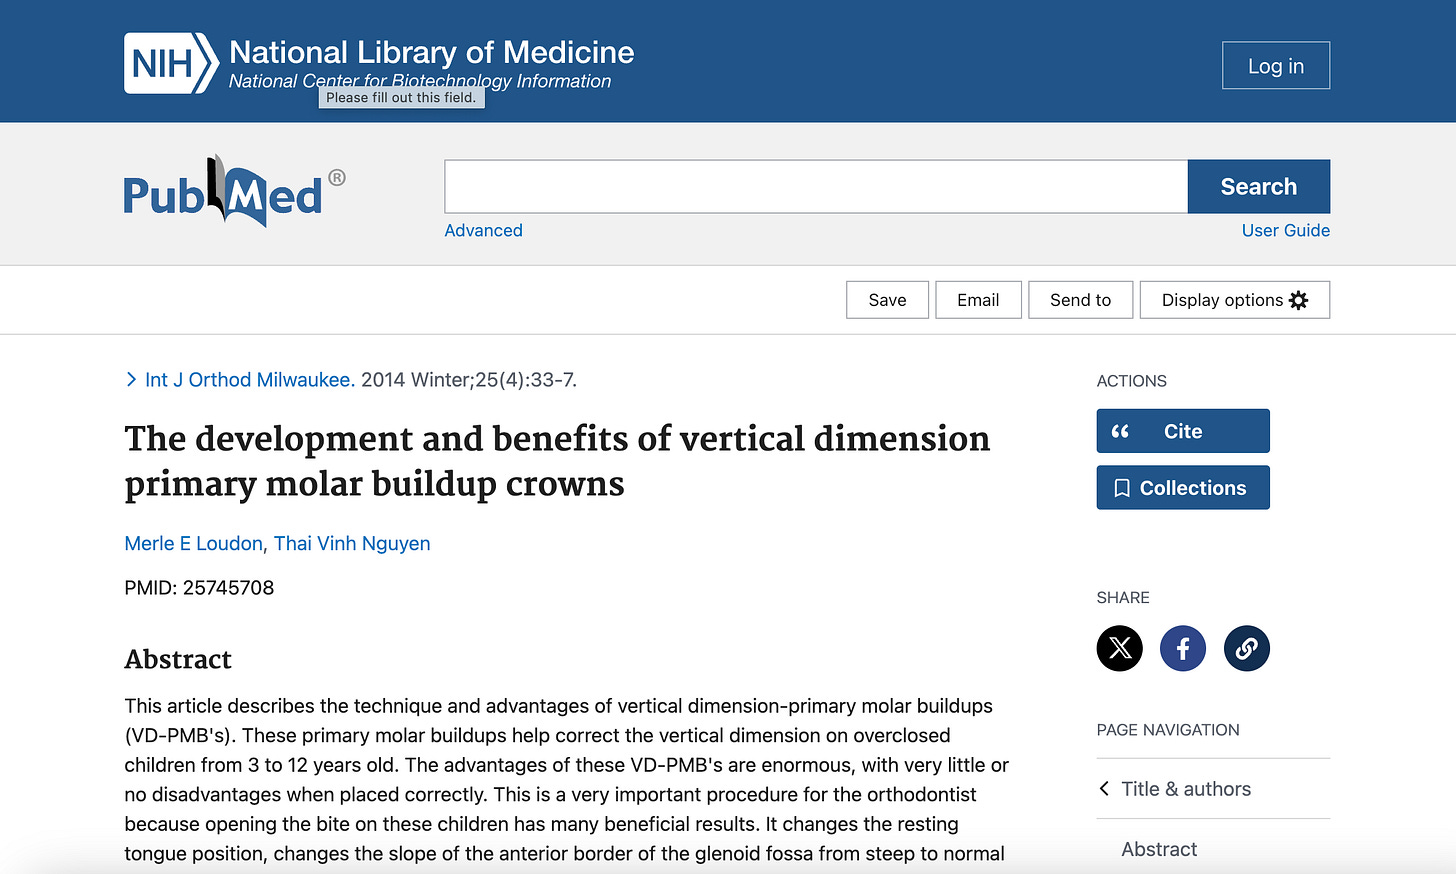The width and height of the screenshot is (1456, 874).
Task: Click the ACTIONS sidebar label
Action: click(x=1131, y=381)
